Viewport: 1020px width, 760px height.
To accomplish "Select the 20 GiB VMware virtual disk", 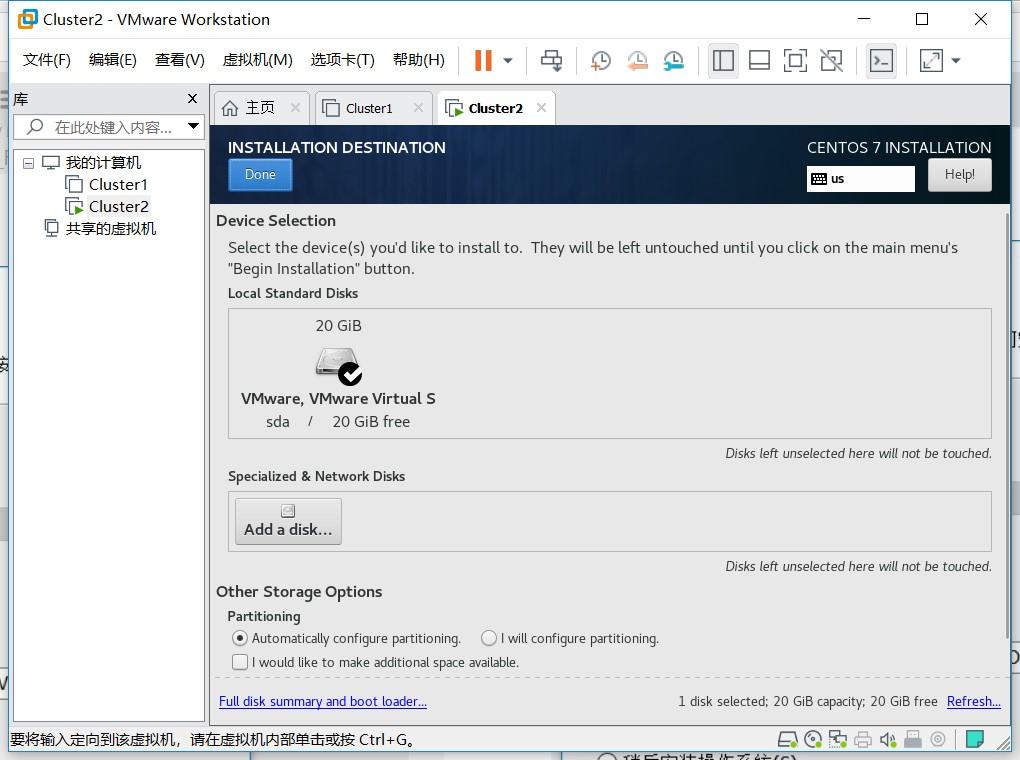I will 338,373.
